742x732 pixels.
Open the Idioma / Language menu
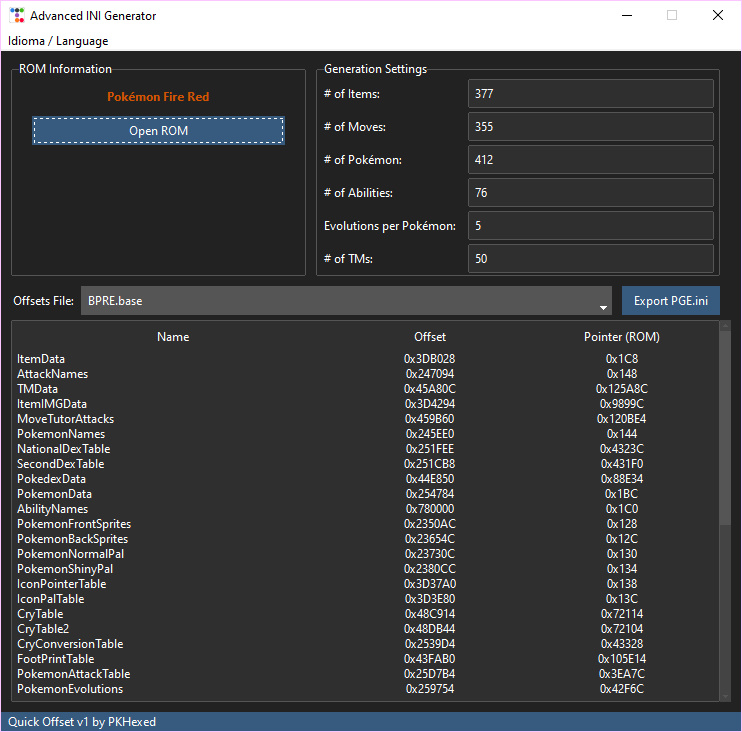coord(58,41)
